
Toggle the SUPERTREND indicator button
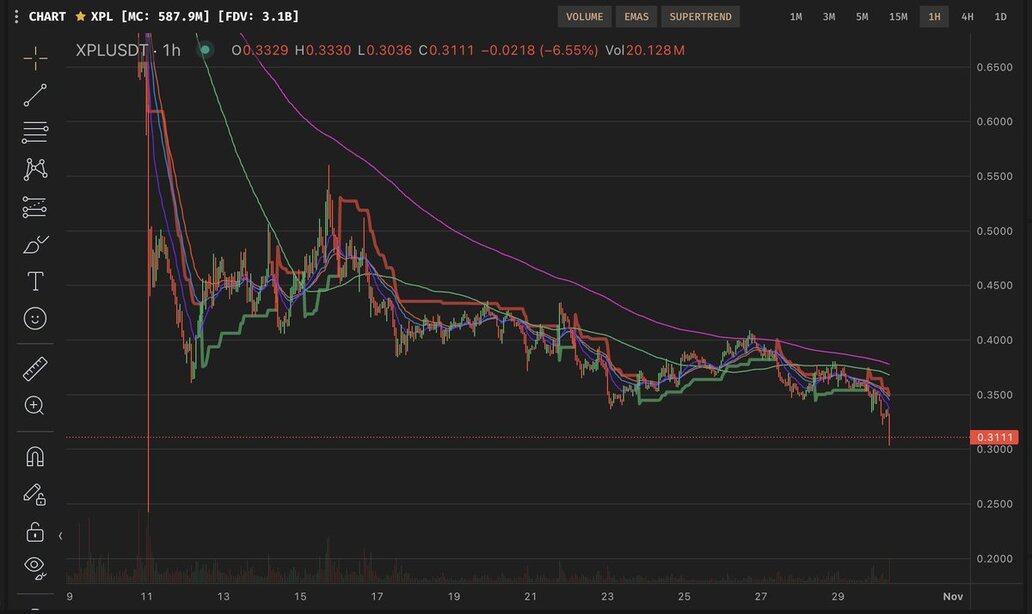click(700, 17)
